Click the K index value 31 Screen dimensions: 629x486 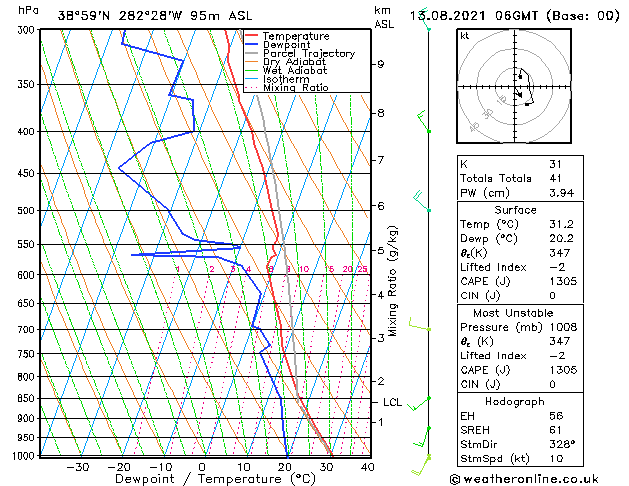556,164
